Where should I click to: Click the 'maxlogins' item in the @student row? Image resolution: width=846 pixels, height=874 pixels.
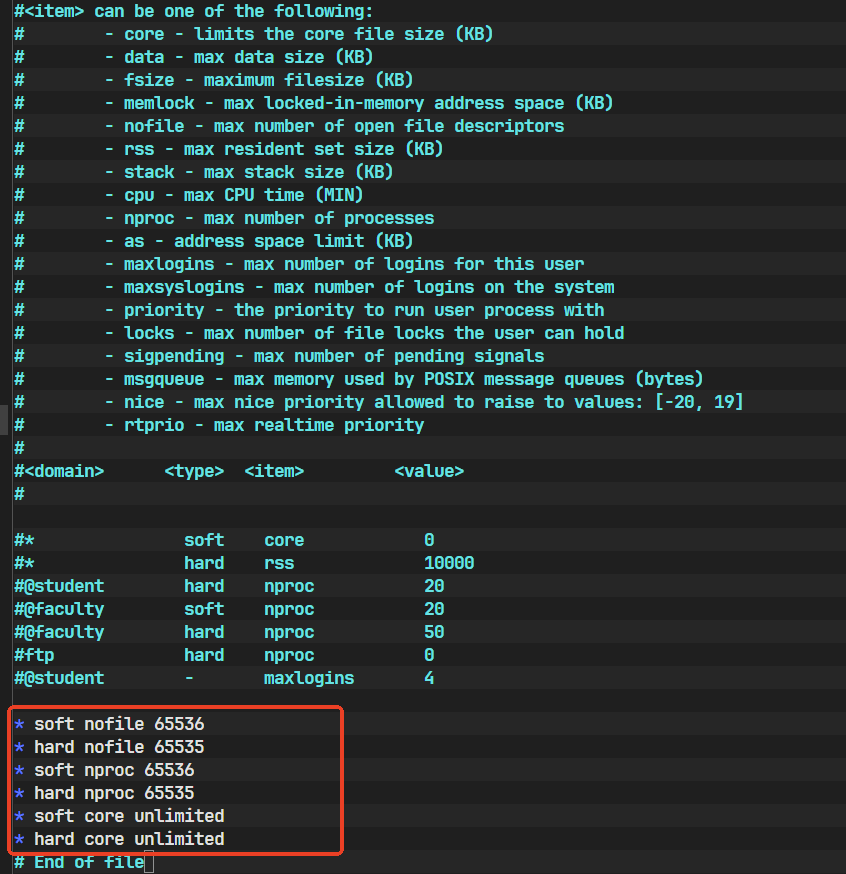coord(309,678)
